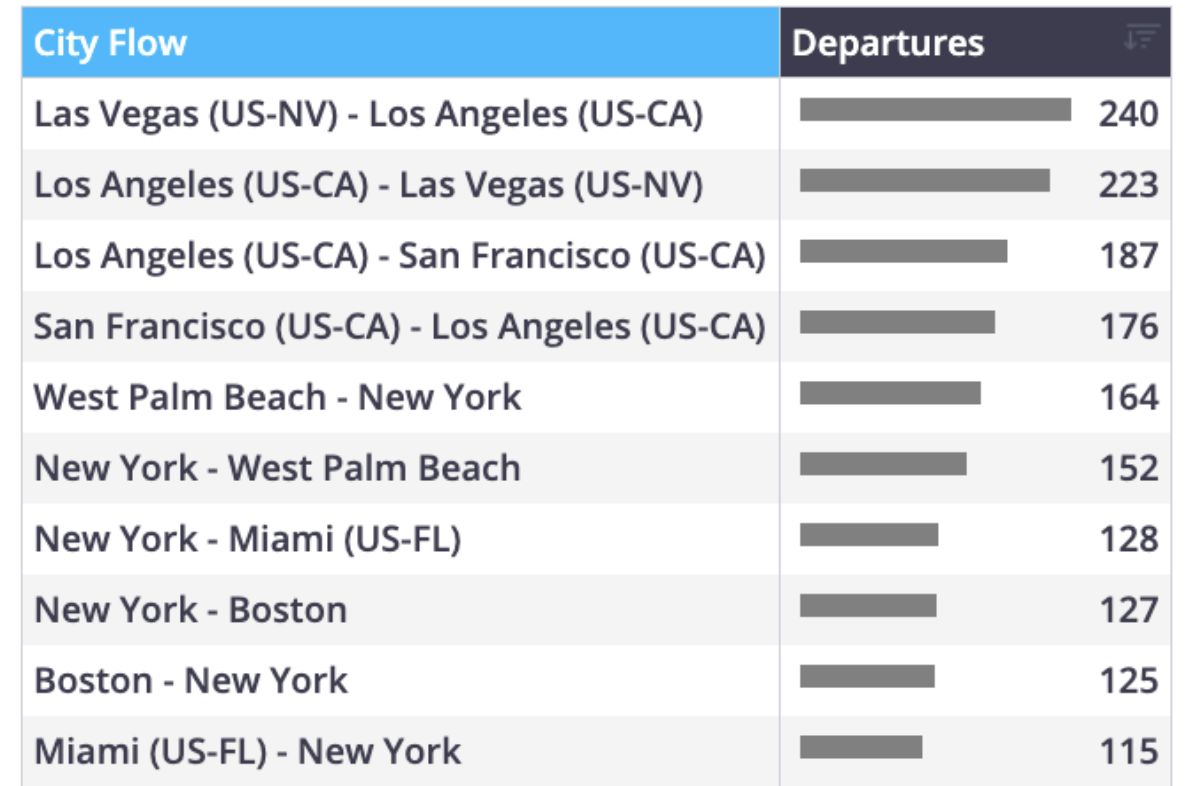Click the bar for 240 departures

pos(935,110)
